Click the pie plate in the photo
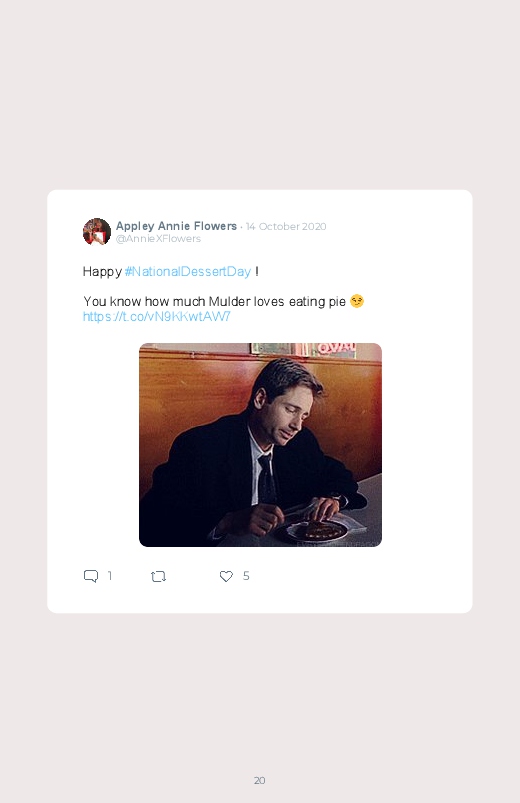Screen dimensions: 520x803 [x=314, y=531]
